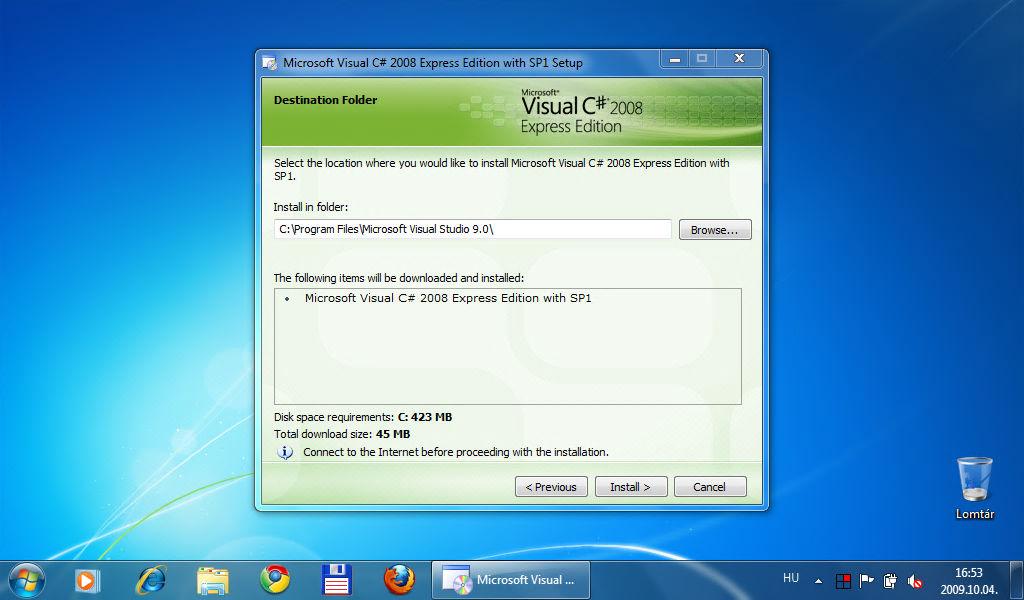Open the Lomtár recycle bin icon
The height and width of the screenshot is (600, 1024).
point(975,488)
